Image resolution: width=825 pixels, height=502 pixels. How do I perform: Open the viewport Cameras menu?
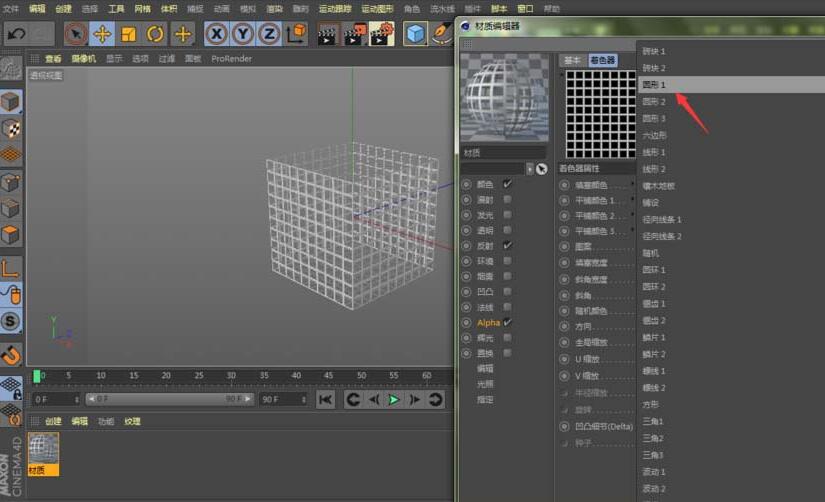[84, 58]
